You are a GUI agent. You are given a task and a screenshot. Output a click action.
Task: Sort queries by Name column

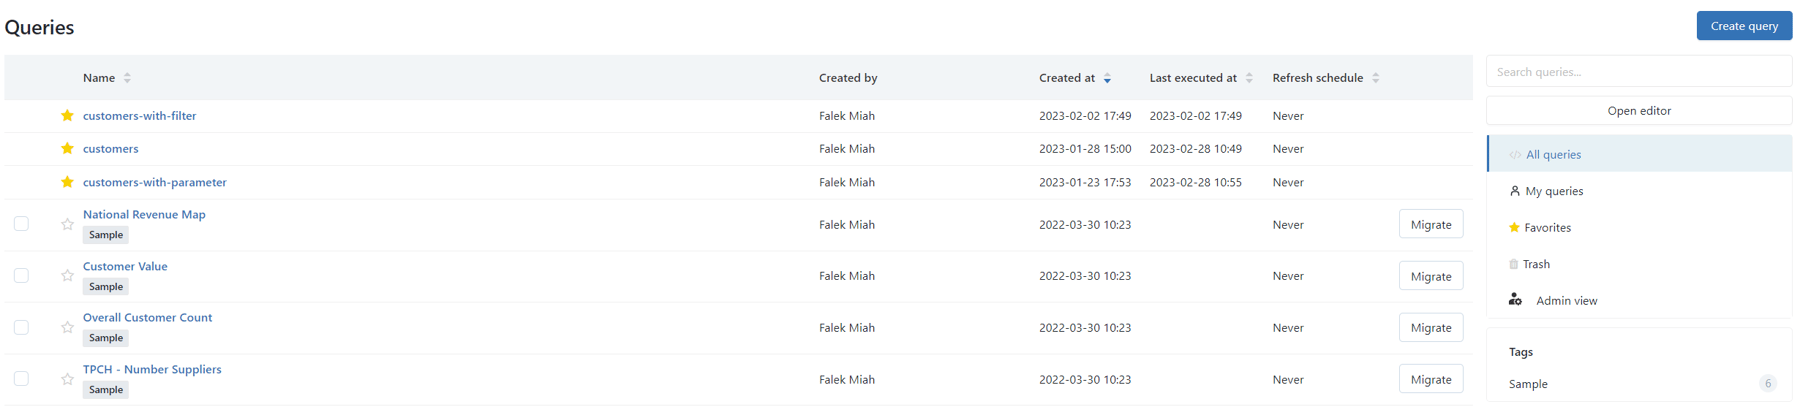tap(127, 78)
